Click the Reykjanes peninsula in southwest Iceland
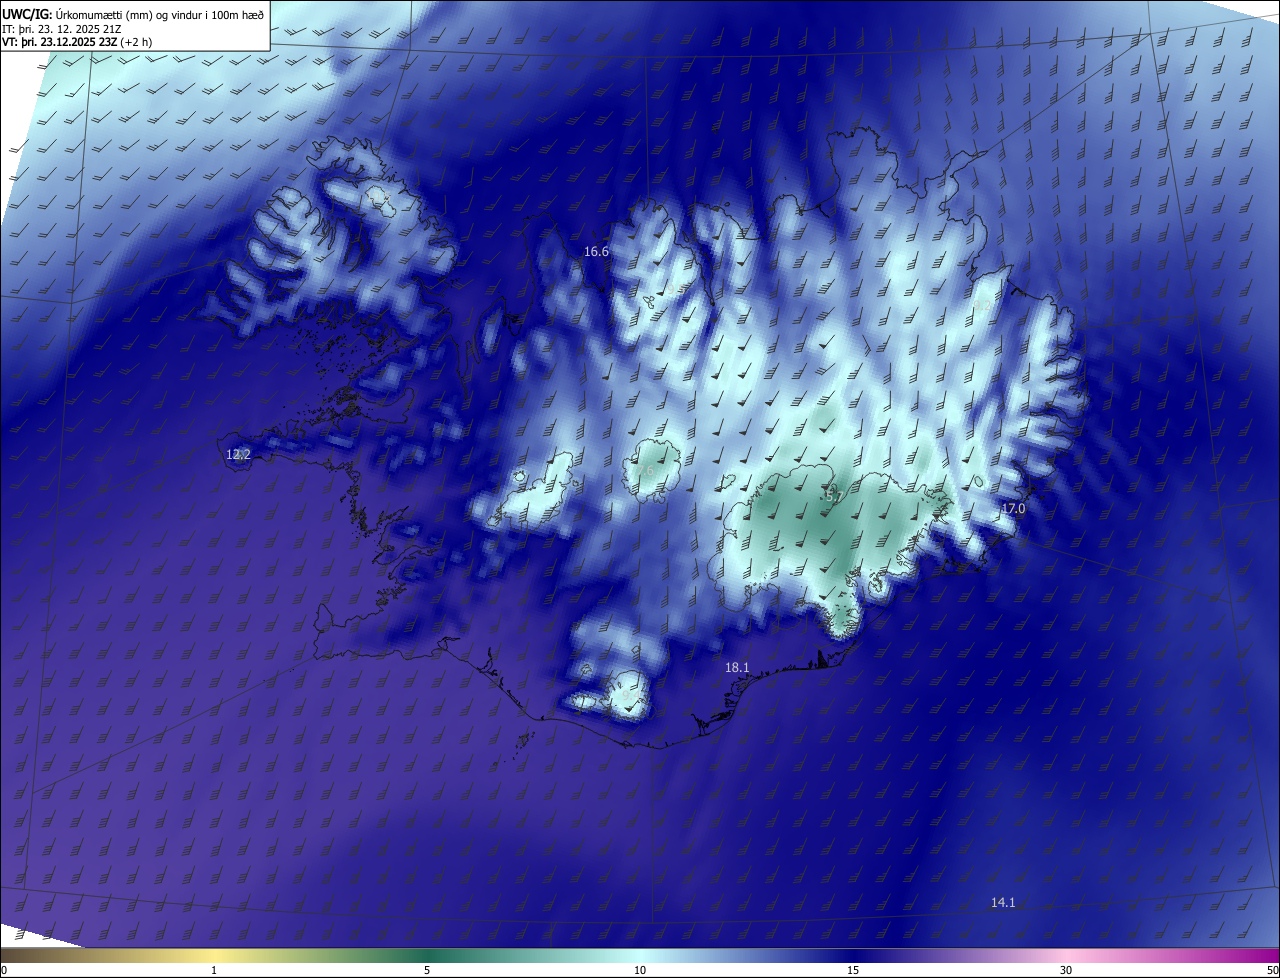 click(355, 632)
